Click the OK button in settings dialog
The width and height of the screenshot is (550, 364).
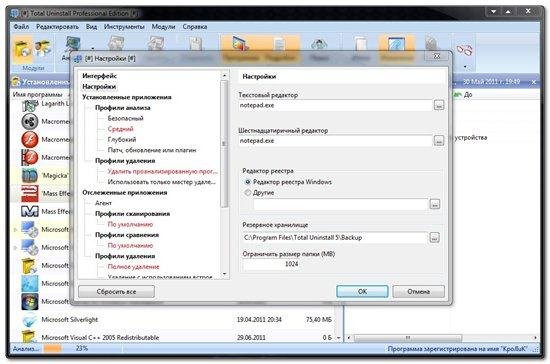[x=362, y=291]
